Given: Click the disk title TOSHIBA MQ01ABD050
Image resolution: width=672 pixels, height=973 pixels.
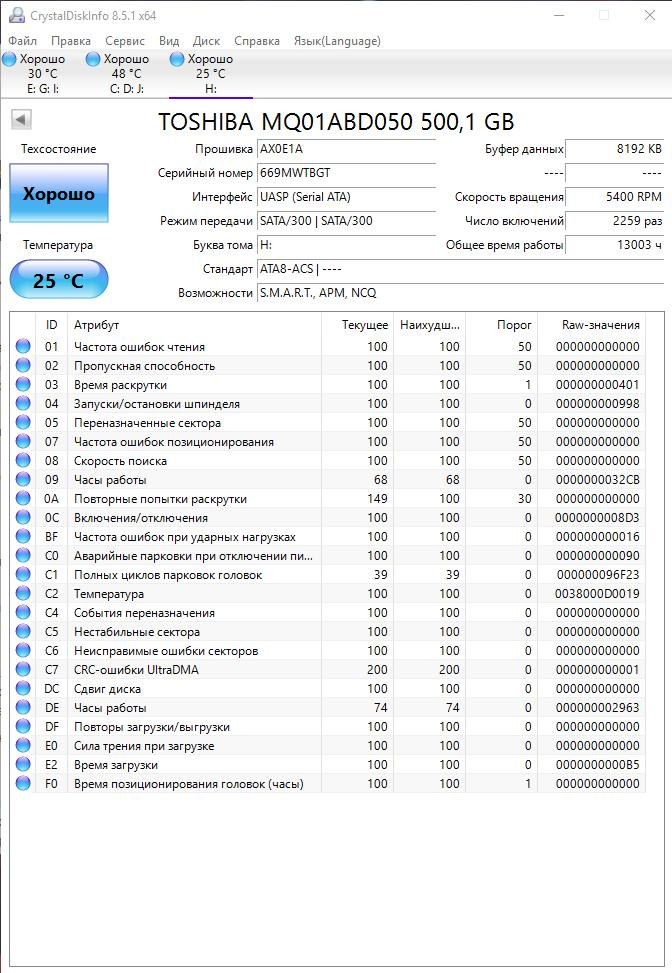Looking at the screenshot, I should click(336, 122).
